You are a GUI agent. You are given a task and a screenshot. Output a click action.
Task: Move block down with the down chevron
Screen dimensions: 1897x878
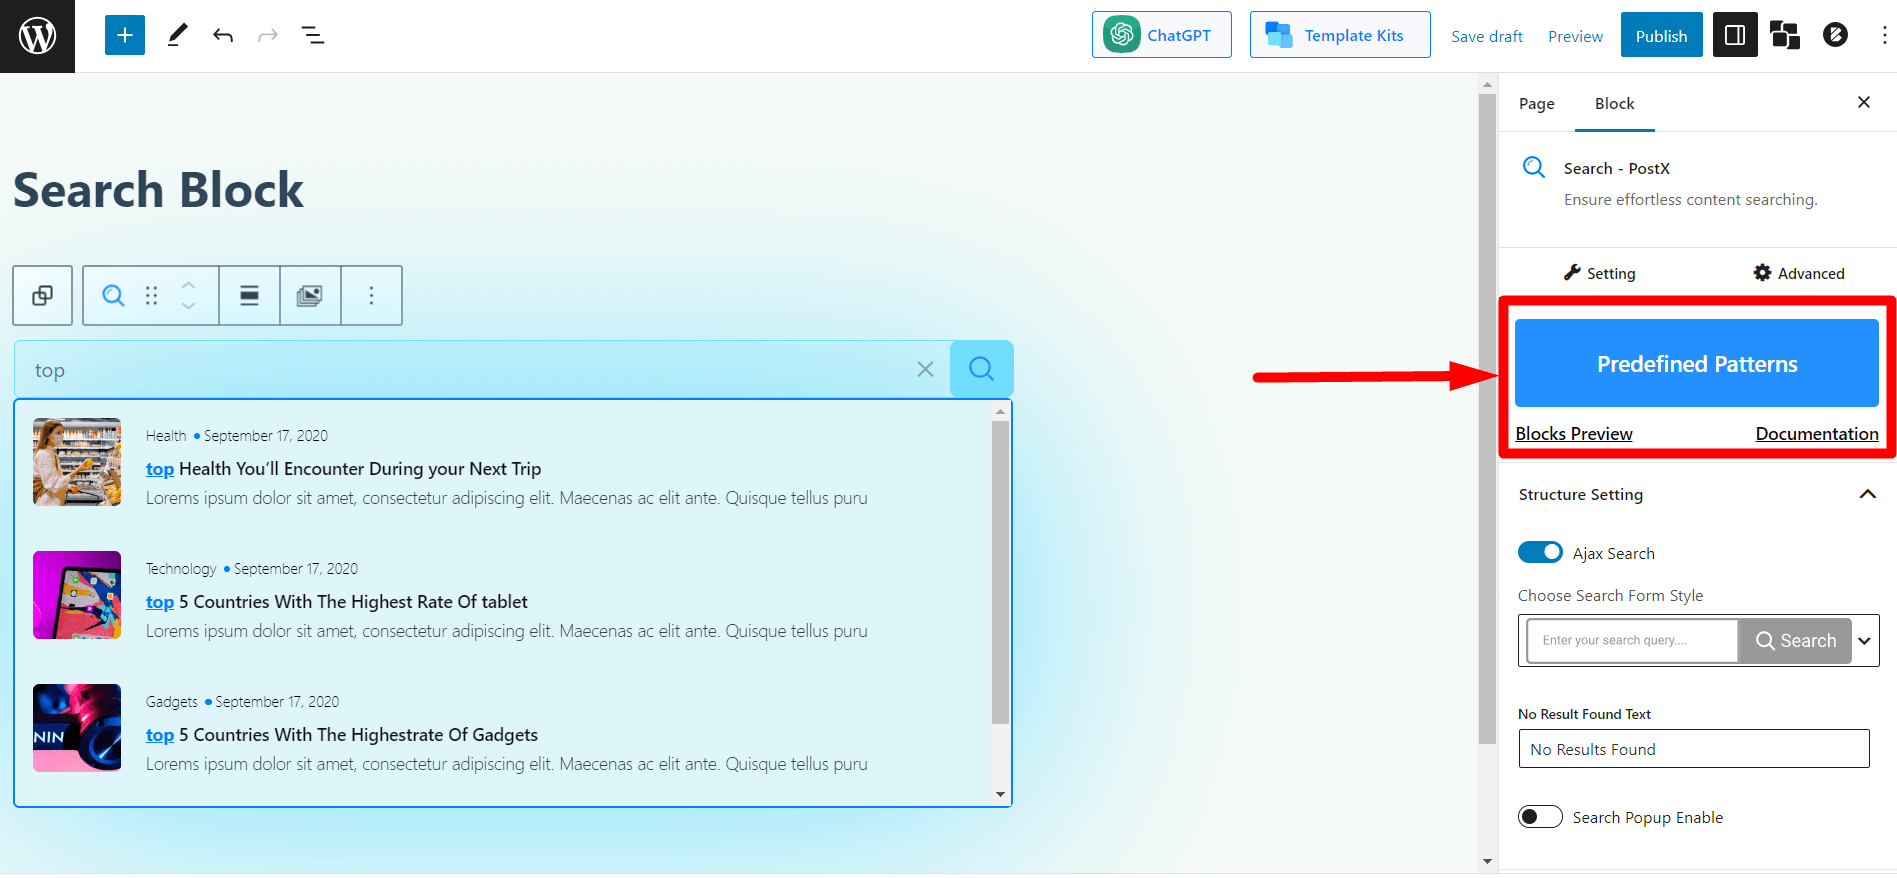[x=188, y=306]
